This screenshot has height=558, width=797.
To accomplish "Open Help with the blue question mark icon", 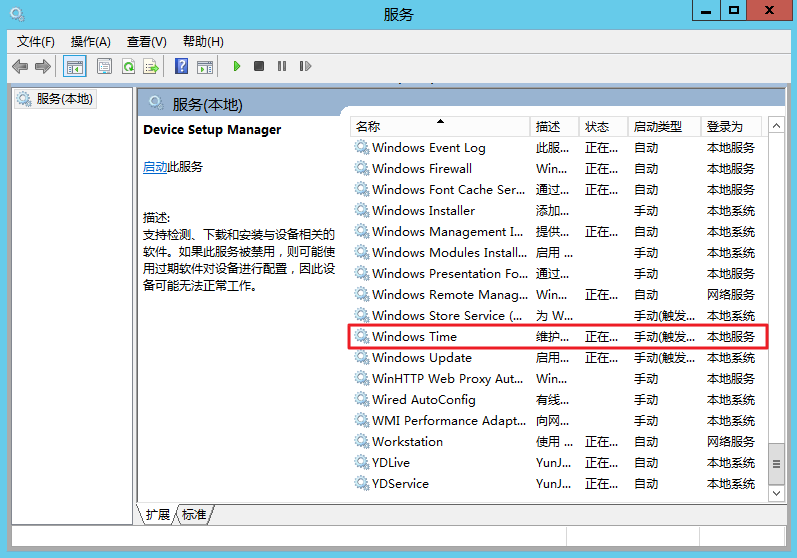I will pyautogui.click(x=181, y=67).
